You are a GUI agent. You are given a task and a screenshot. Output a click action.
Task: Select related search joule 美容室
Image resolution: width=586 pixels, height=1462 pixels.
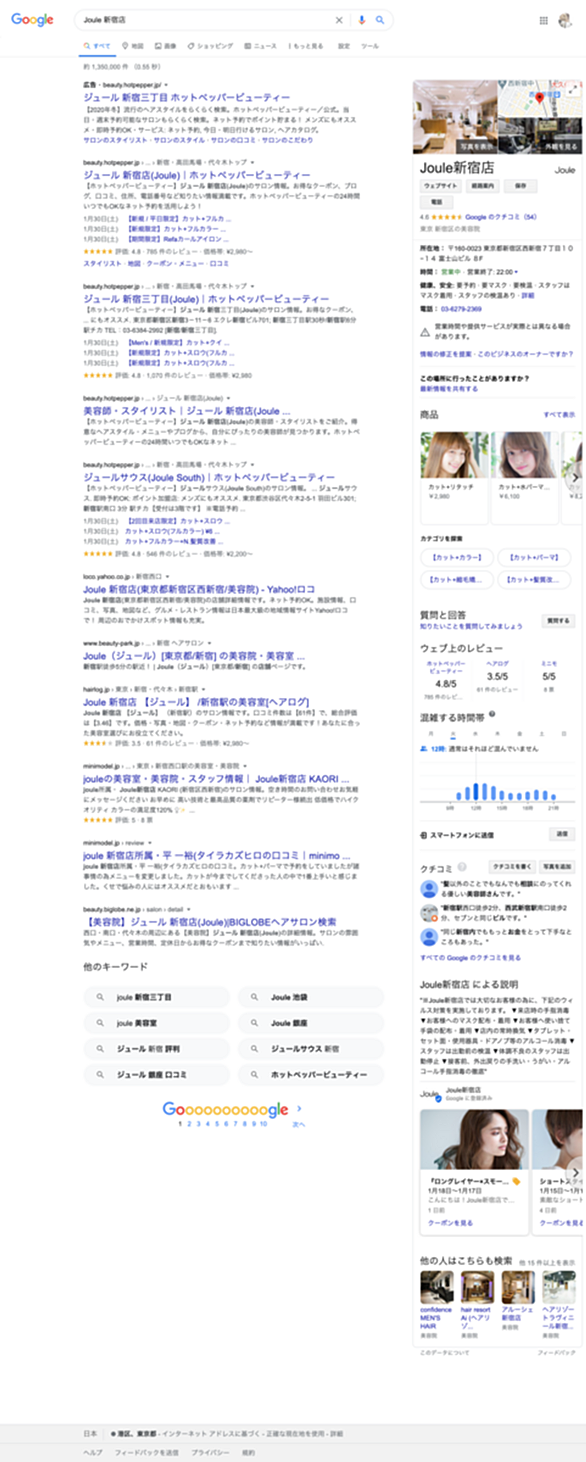tap(155, 1023)
